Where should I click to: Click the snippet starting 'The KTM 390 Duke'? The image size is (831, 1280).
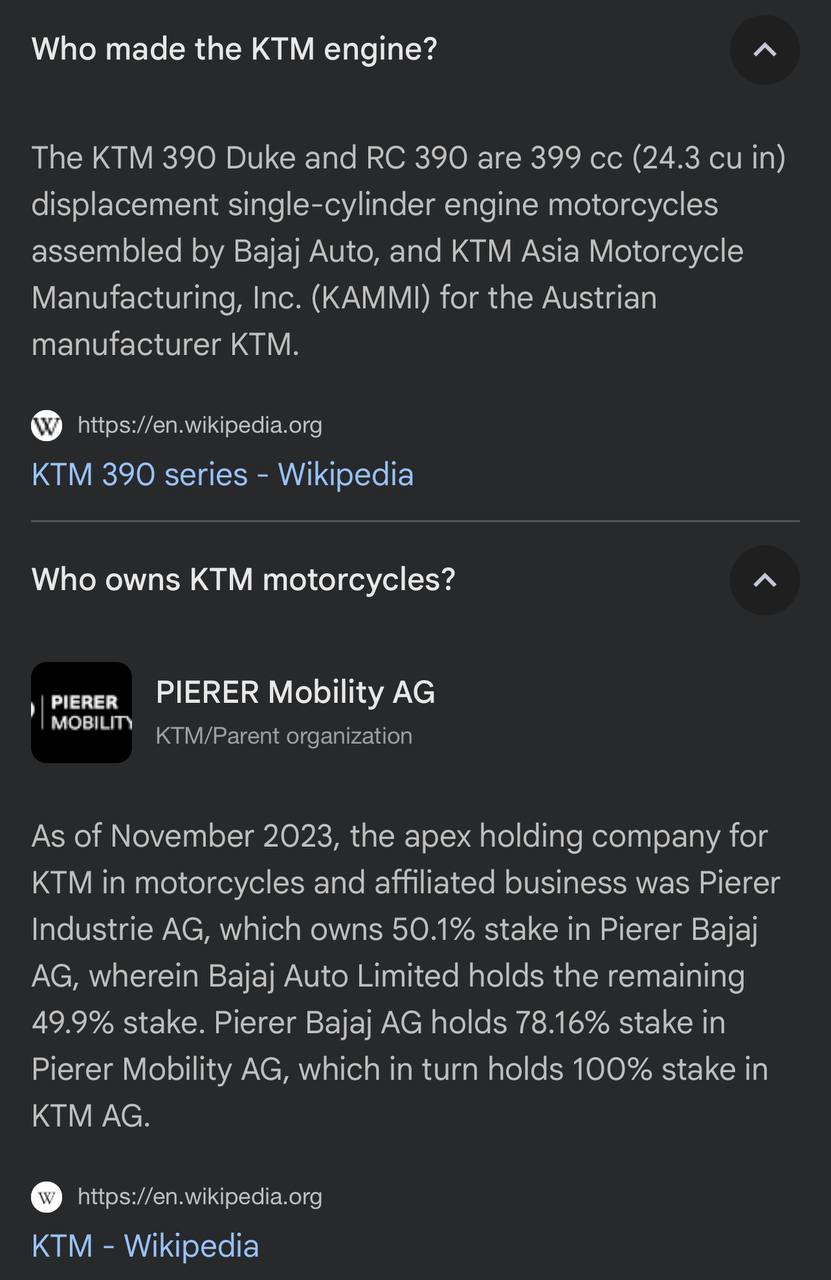[408, 251]
